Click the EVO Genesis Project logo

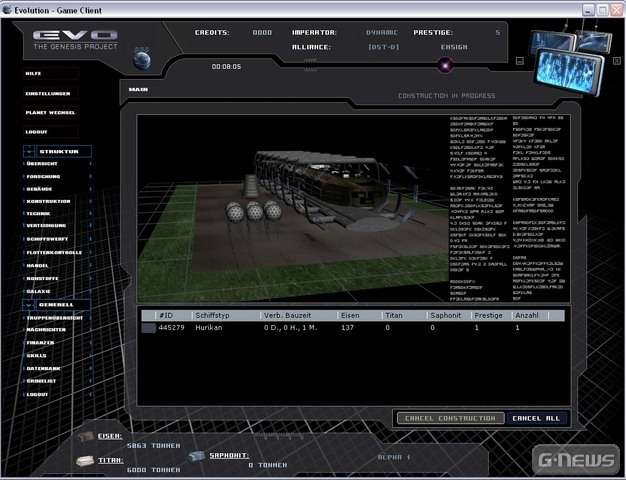(x=75, y=40)
